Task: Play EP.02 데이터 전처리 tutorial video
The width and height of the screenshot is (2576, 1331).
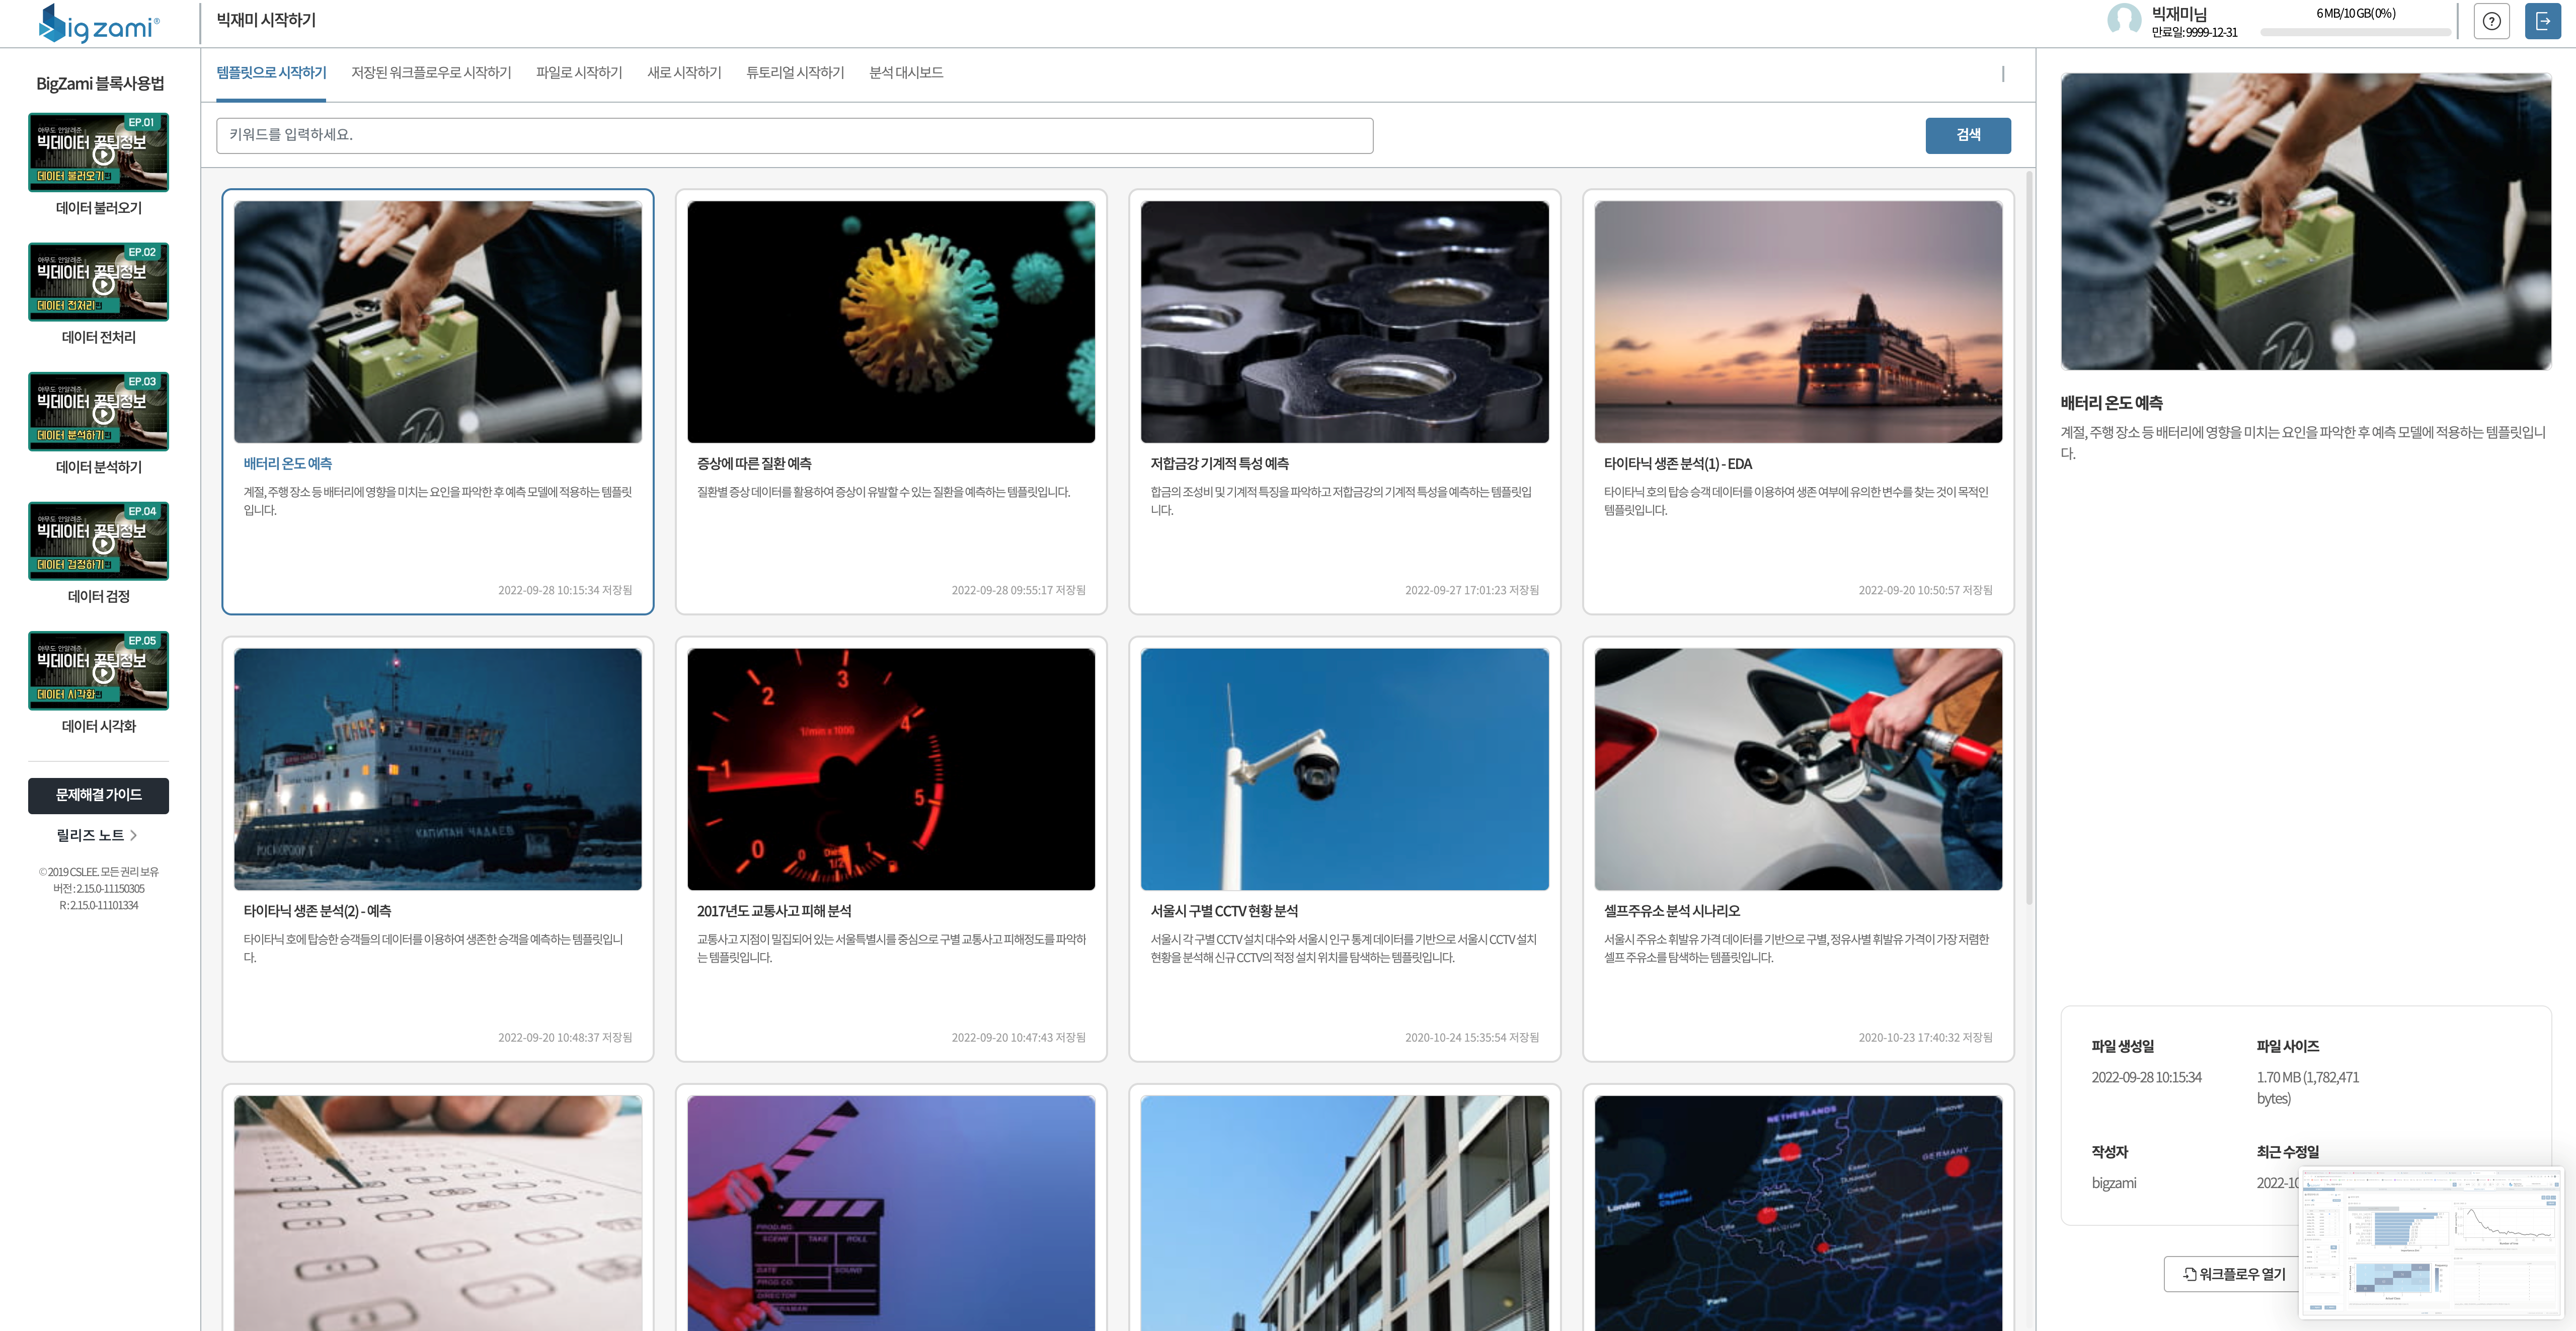Action: click(99, 282)
